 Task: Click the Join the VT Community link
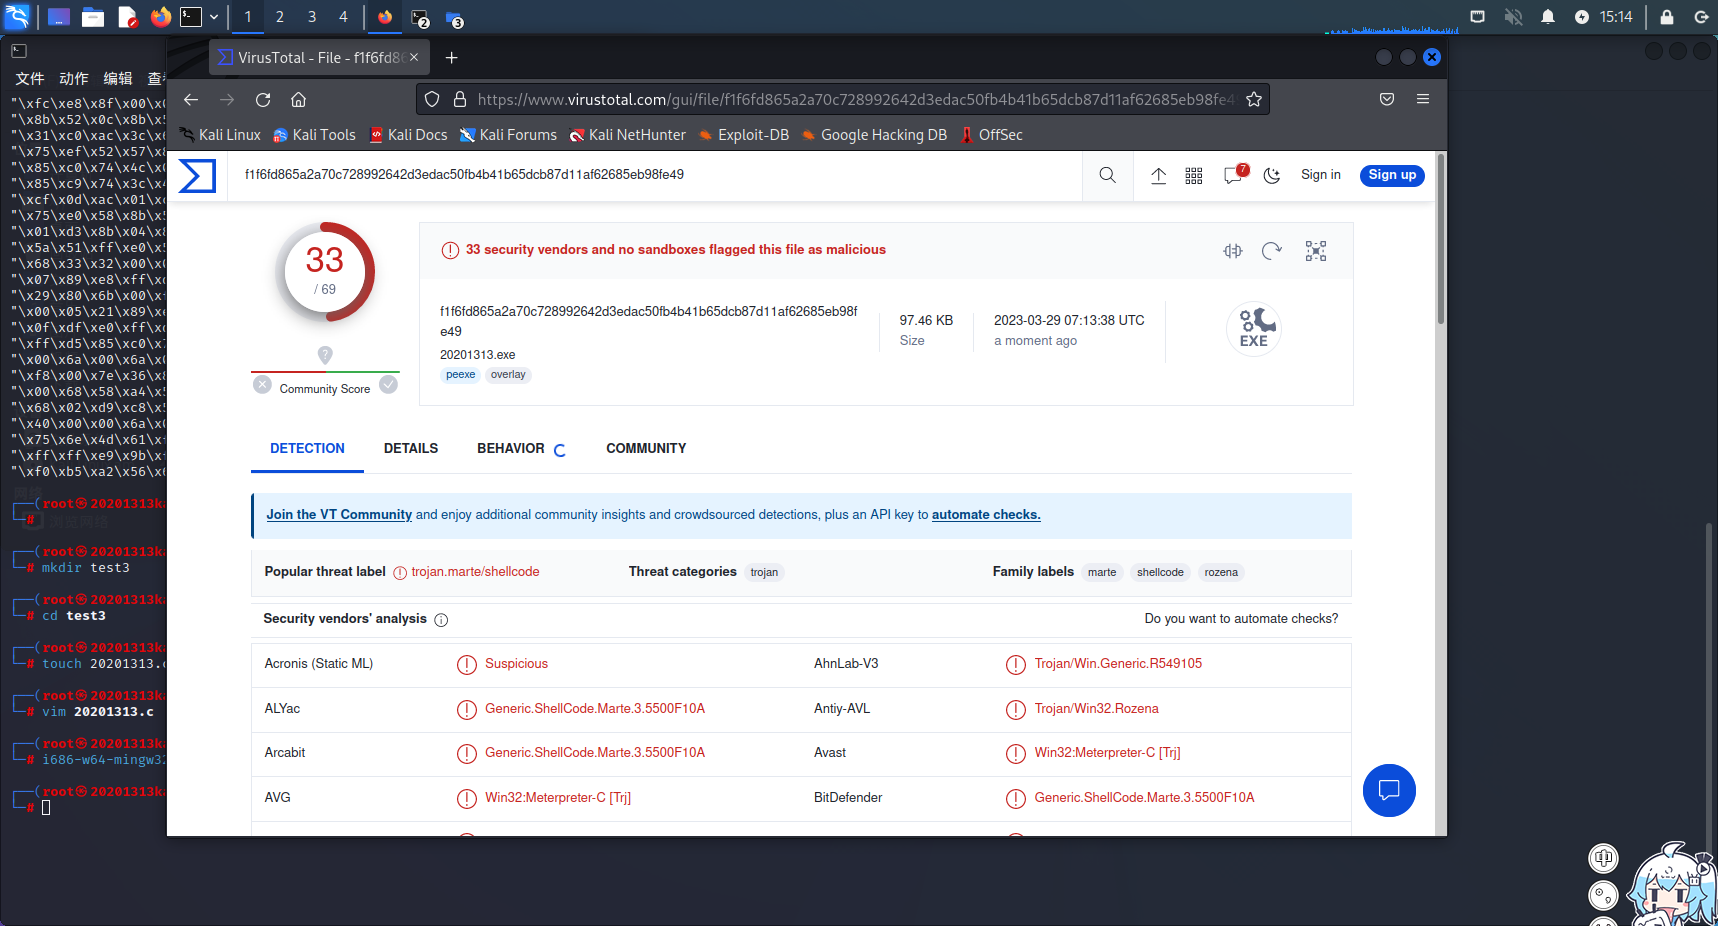[339, 515]
